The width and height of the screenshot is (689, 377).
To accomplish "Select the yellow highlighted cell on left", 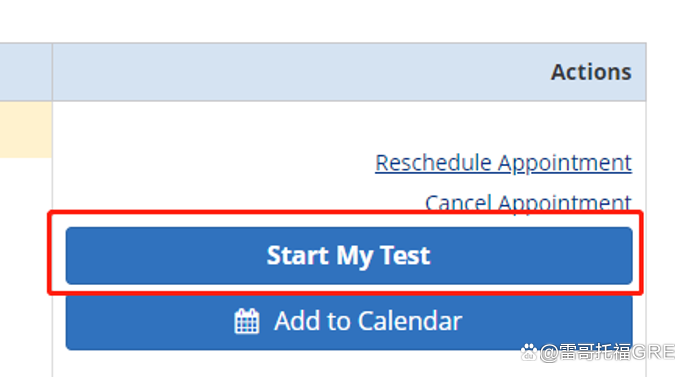I will 25,129.
